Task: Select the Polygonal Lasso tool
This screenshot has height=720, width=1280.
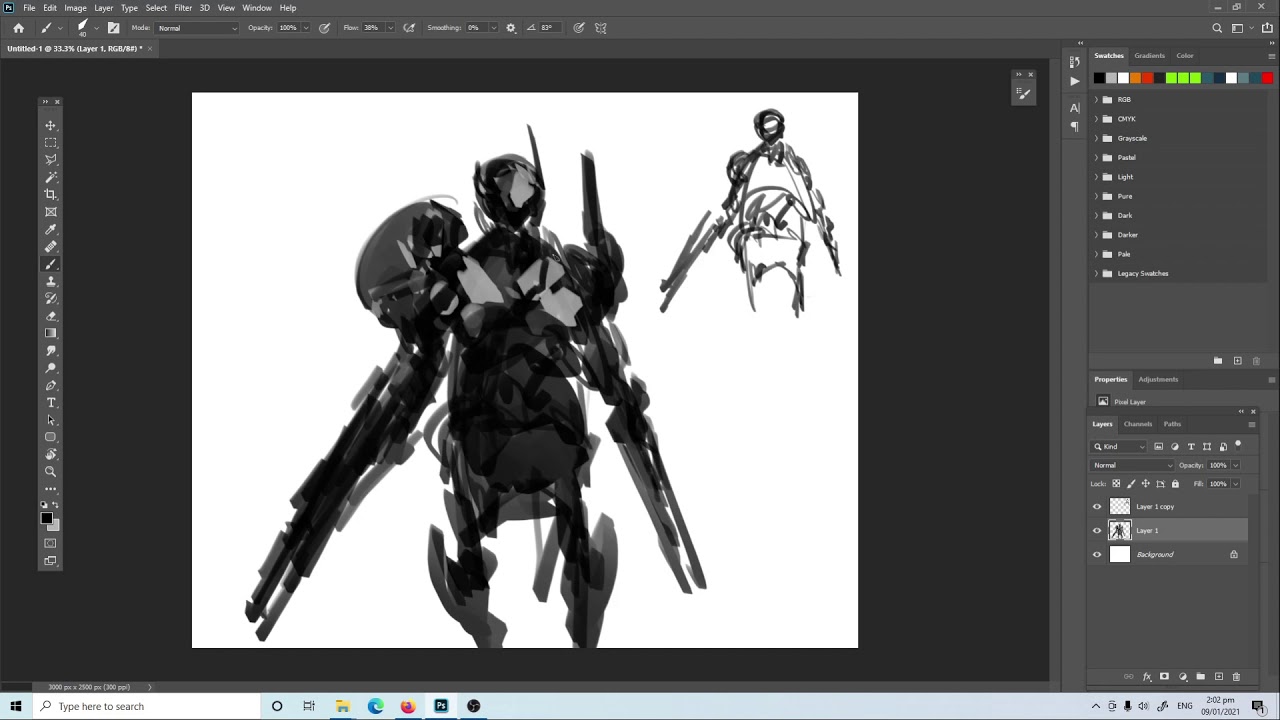Action: coord(51,160)
